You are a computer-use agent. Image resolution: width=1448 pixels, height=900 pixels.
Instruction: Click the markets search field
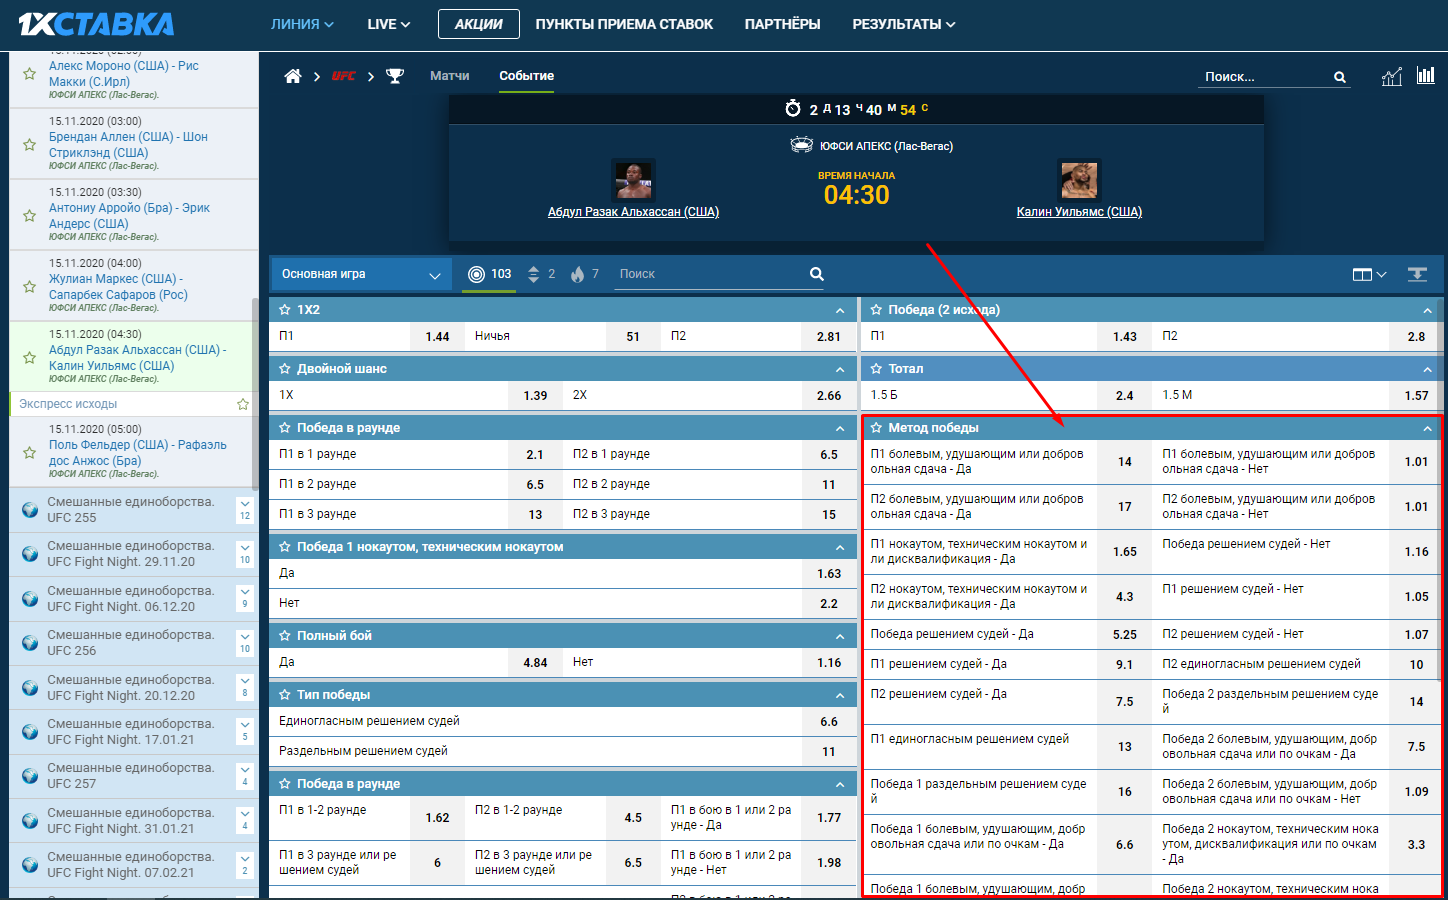pyautogui.click(x=710, y=274)
